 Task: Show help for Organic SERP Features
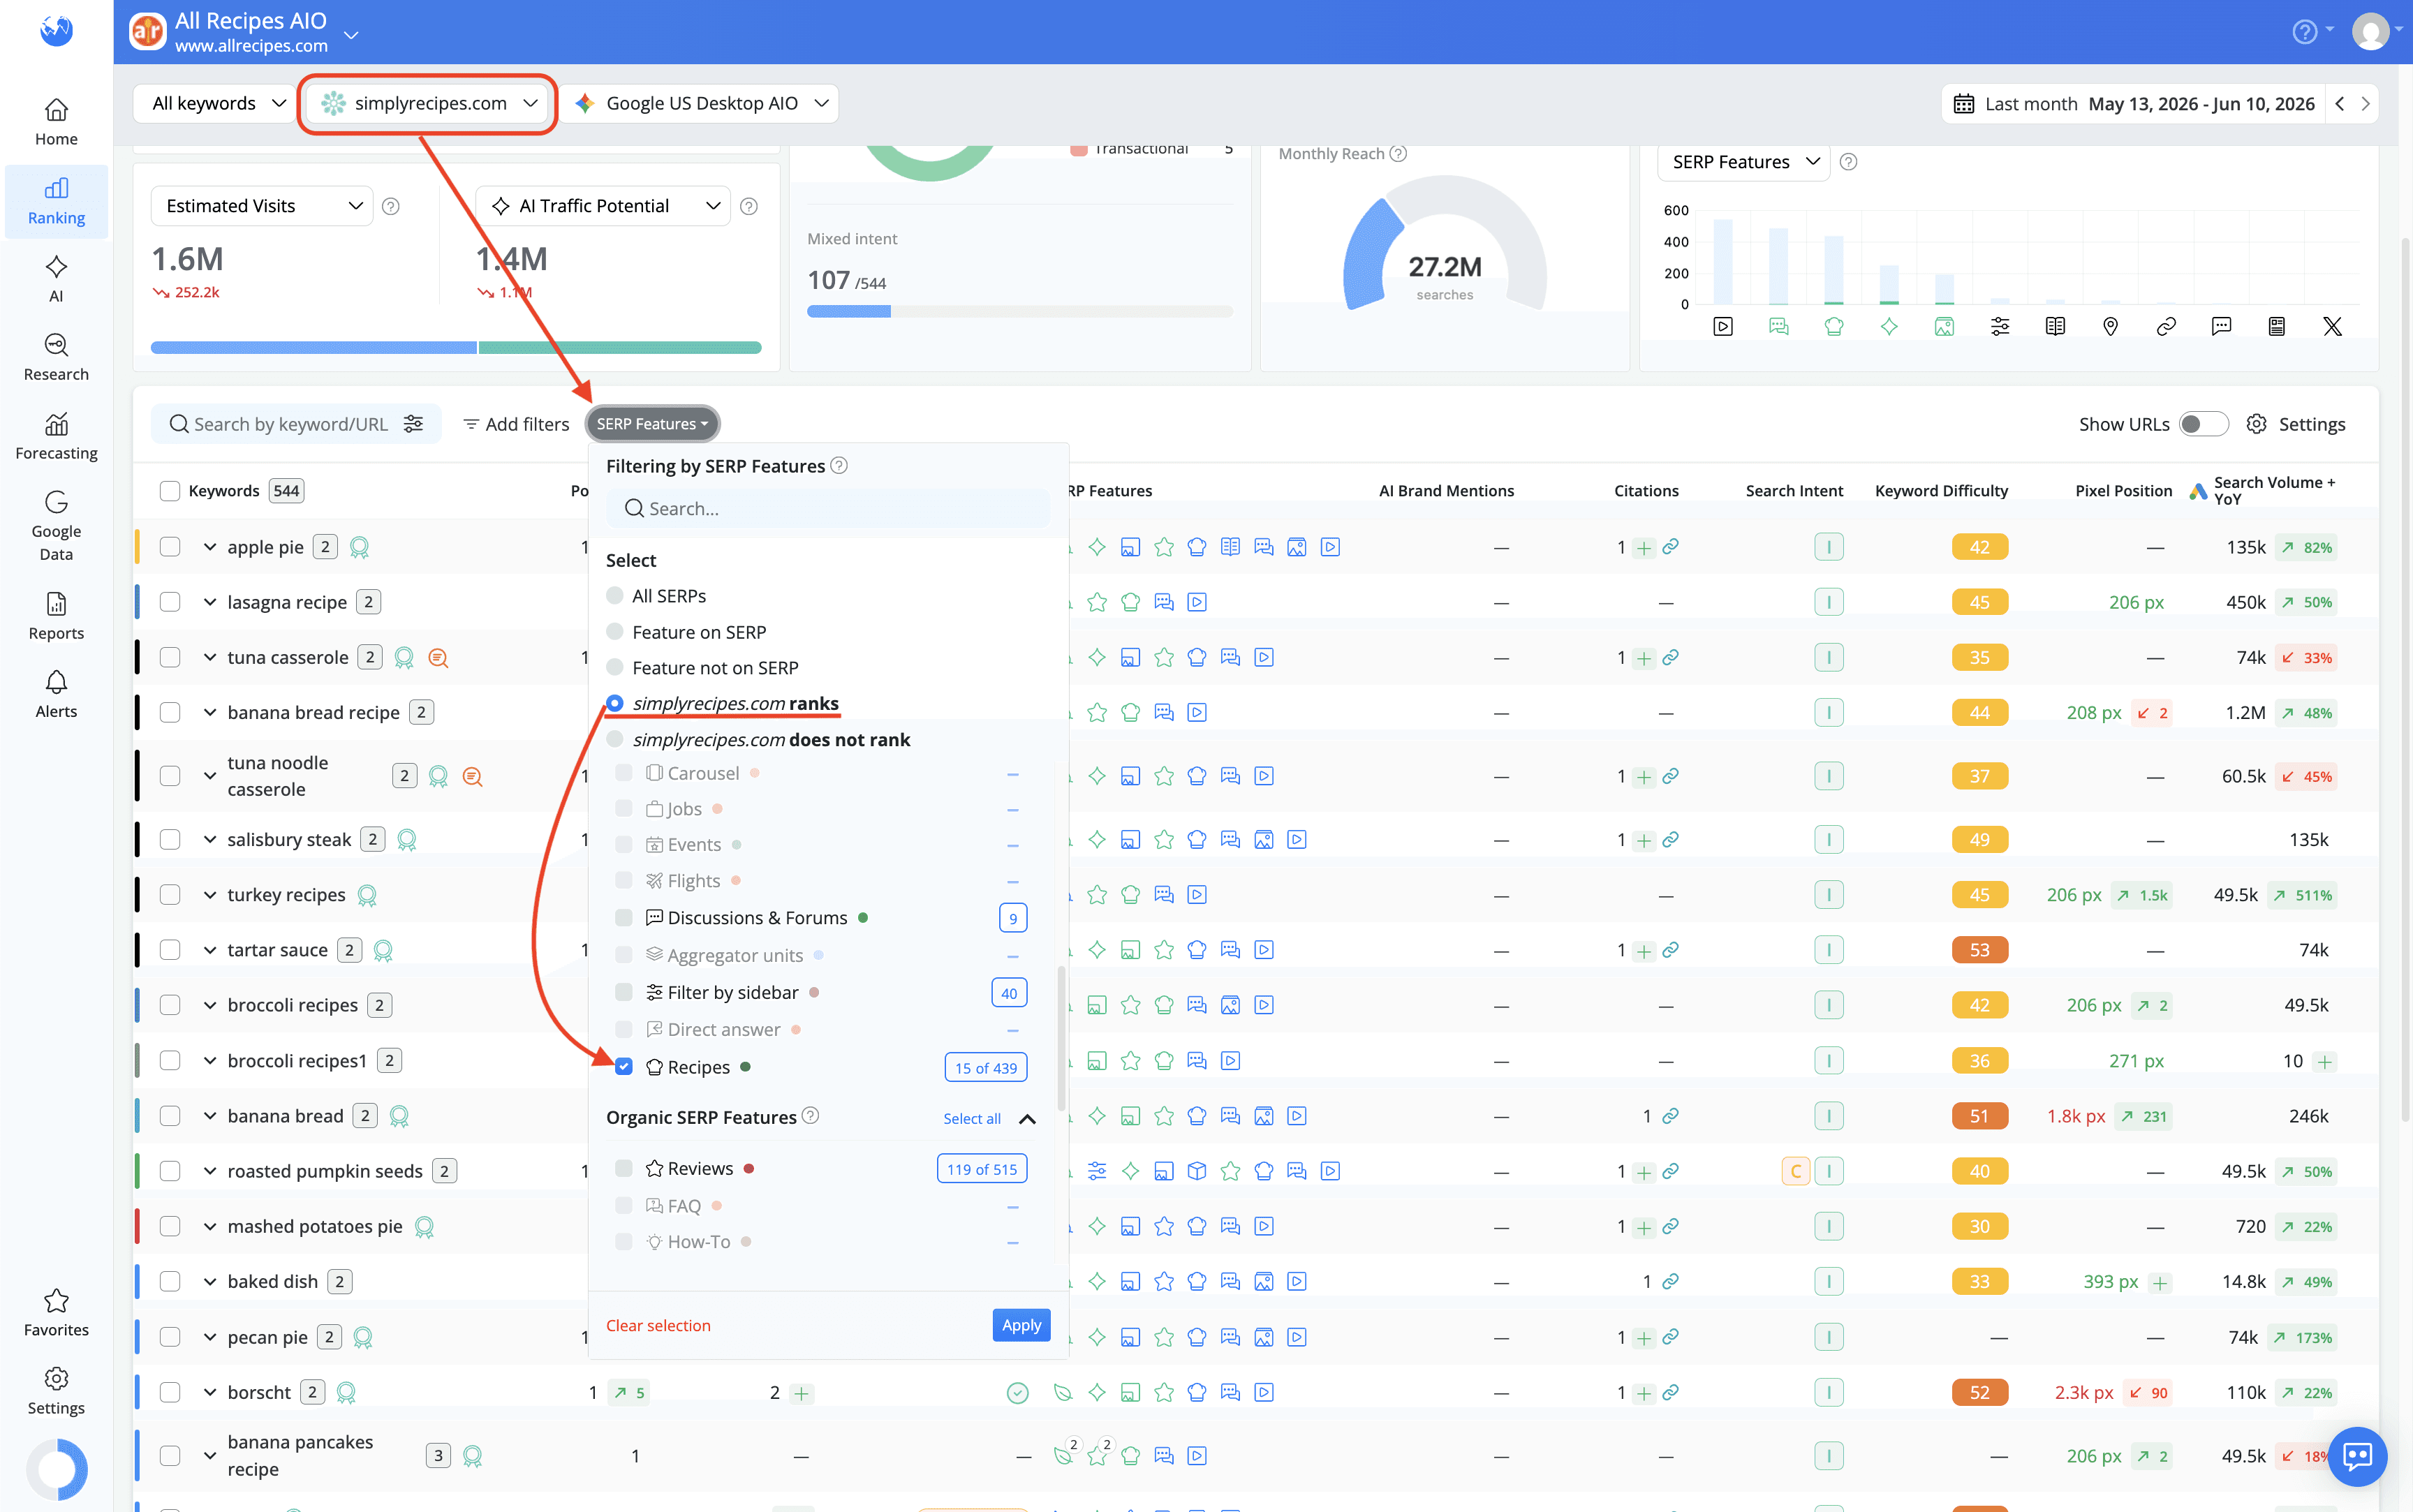(x=810, y=1115)
